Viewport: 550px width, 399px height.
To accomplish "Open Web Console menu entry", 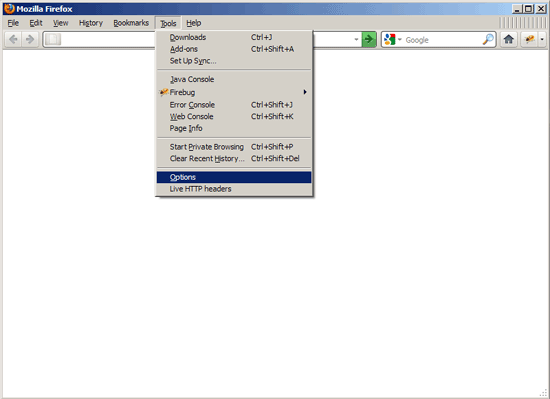I will [x=234, y=116].
